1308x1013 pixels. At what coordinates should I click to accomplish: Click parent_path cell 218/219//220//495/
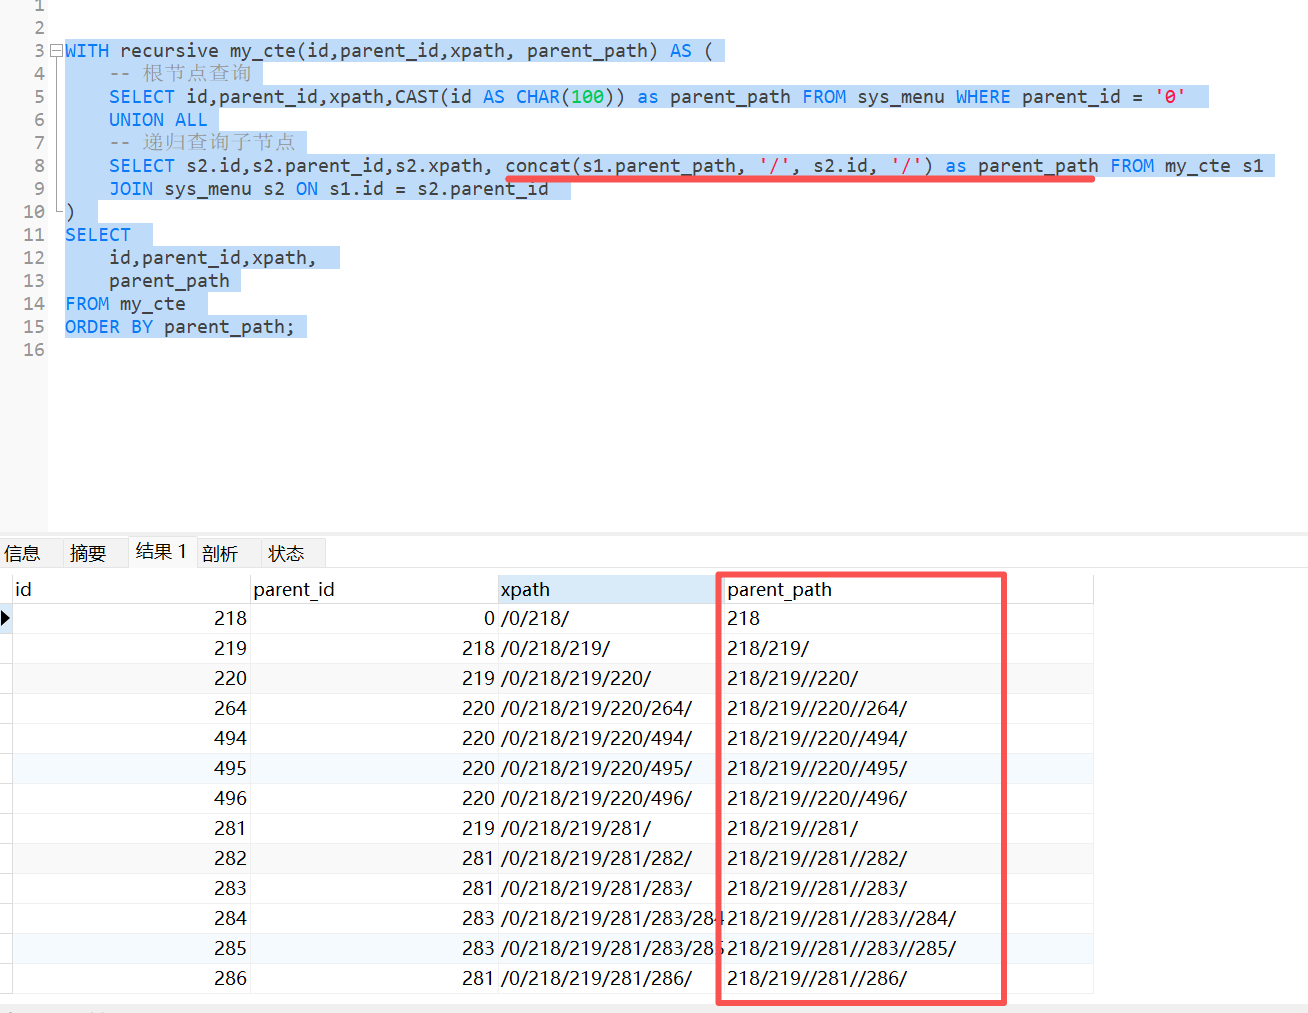[908, 768]
